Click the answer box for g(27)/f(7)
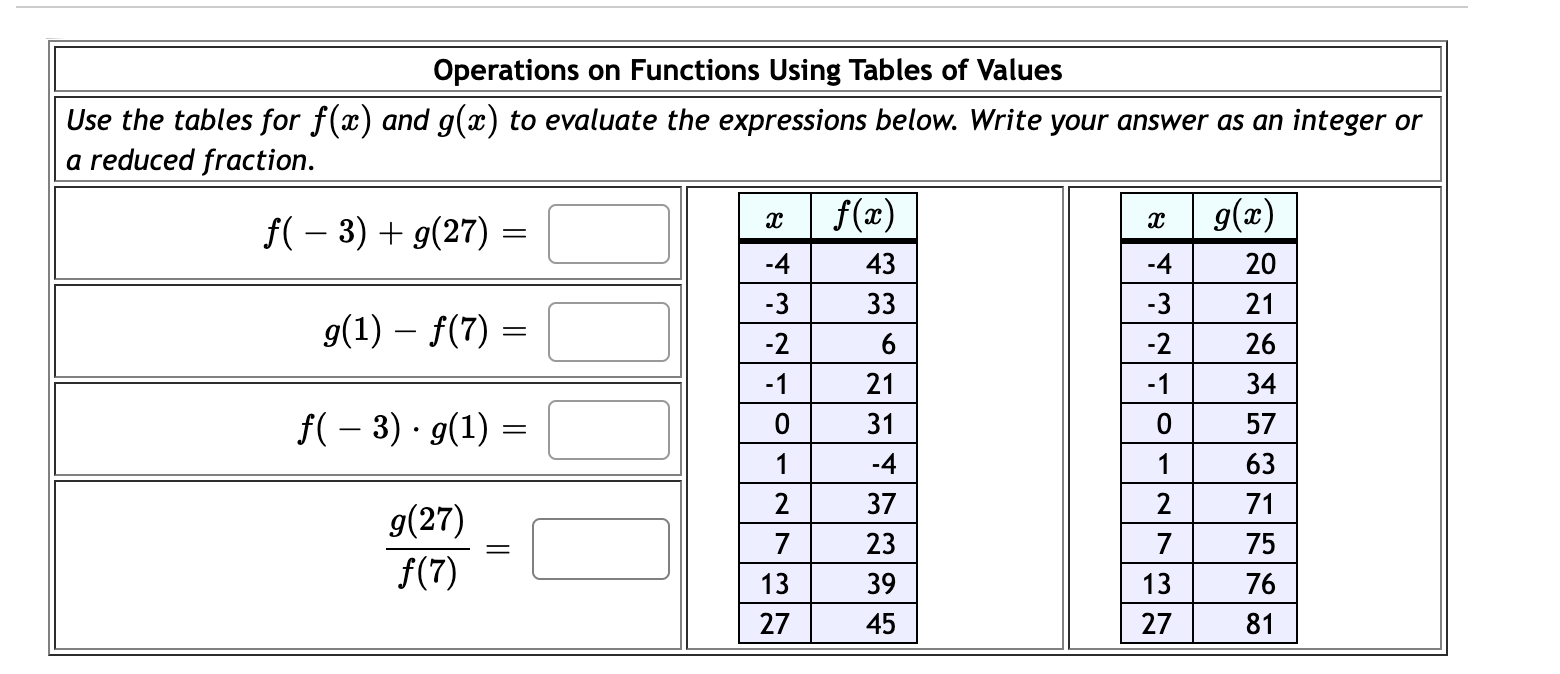1560x674 pixels. click(x=601, y=547)
